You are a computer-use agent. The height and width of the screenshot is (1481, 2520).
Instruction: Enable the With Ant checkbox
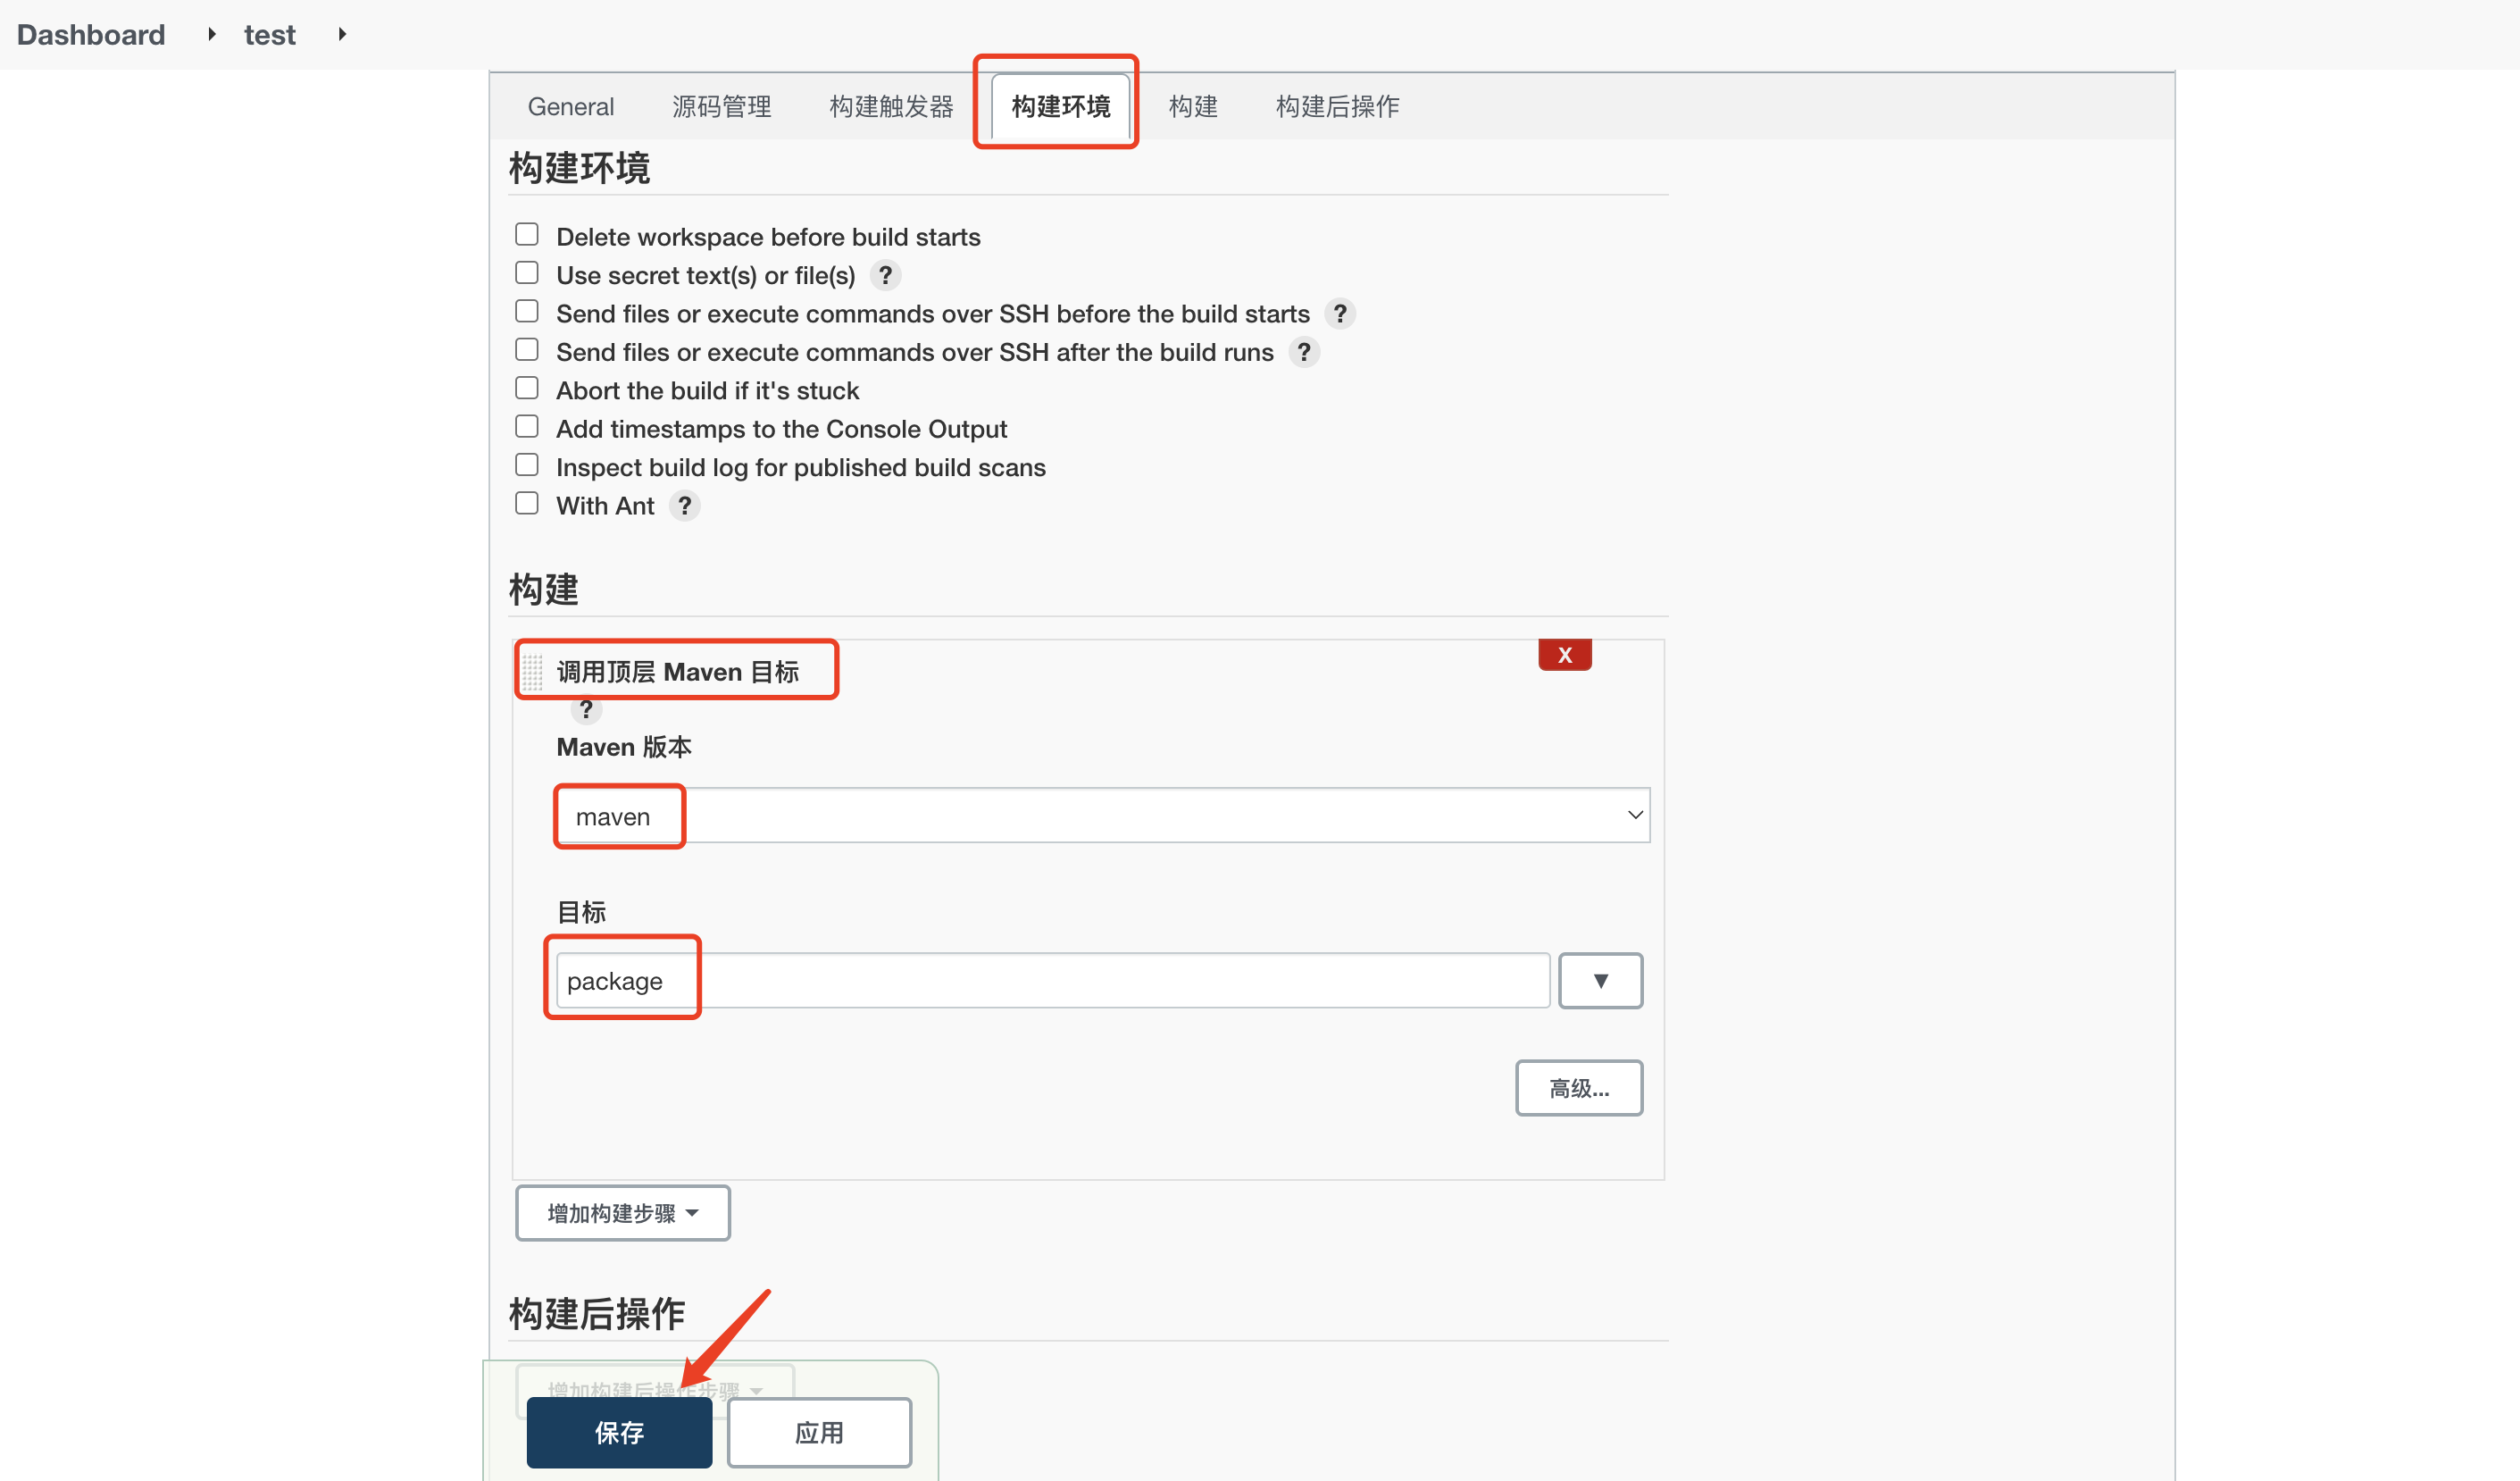click(527, 503)
